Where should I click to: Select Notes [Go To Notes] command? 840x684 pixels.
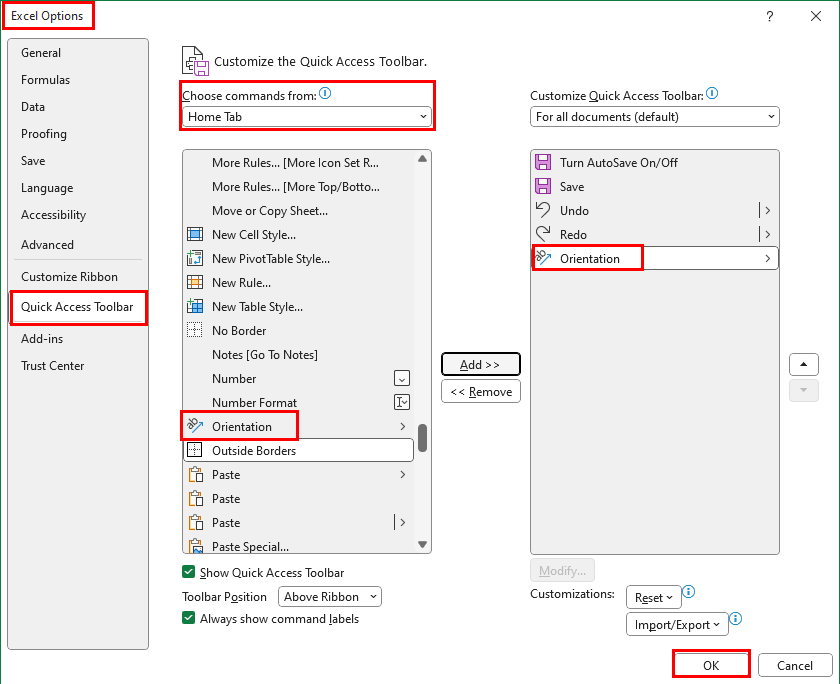pos(298,355)
